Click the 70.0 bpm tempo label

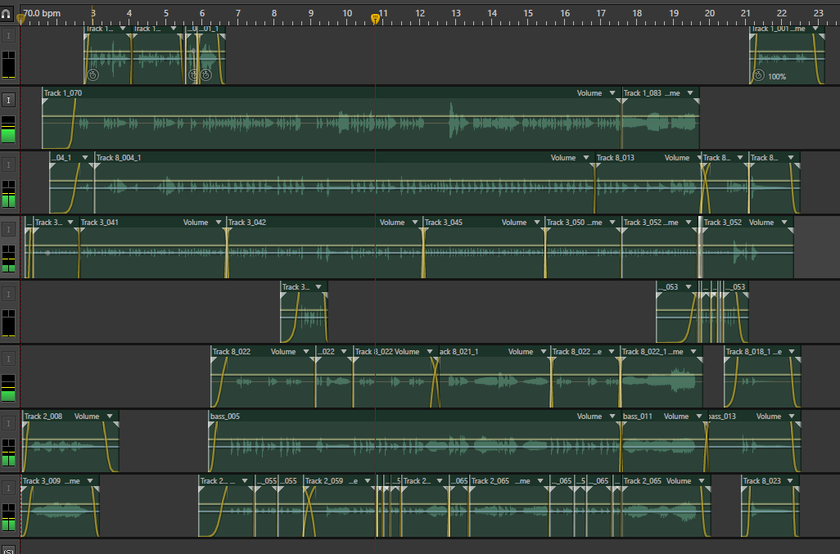[42, 13]
